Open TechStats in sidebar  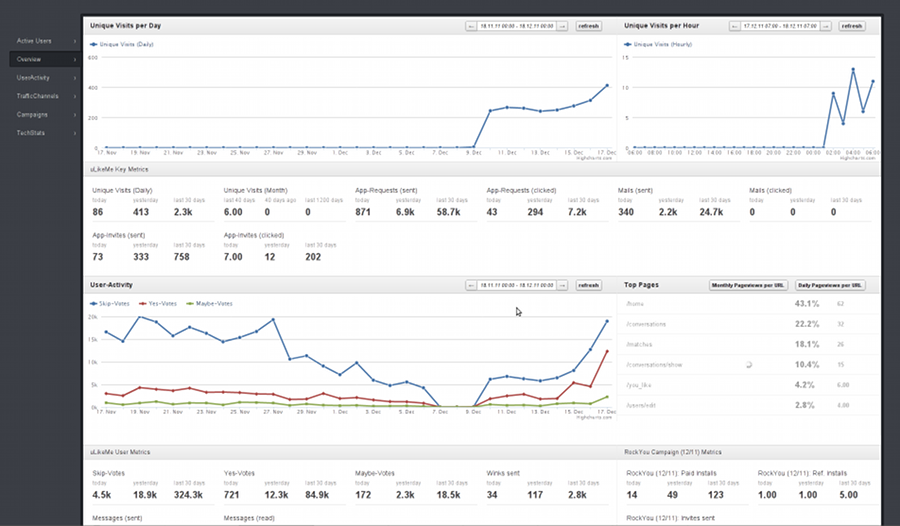coord(45,133)
